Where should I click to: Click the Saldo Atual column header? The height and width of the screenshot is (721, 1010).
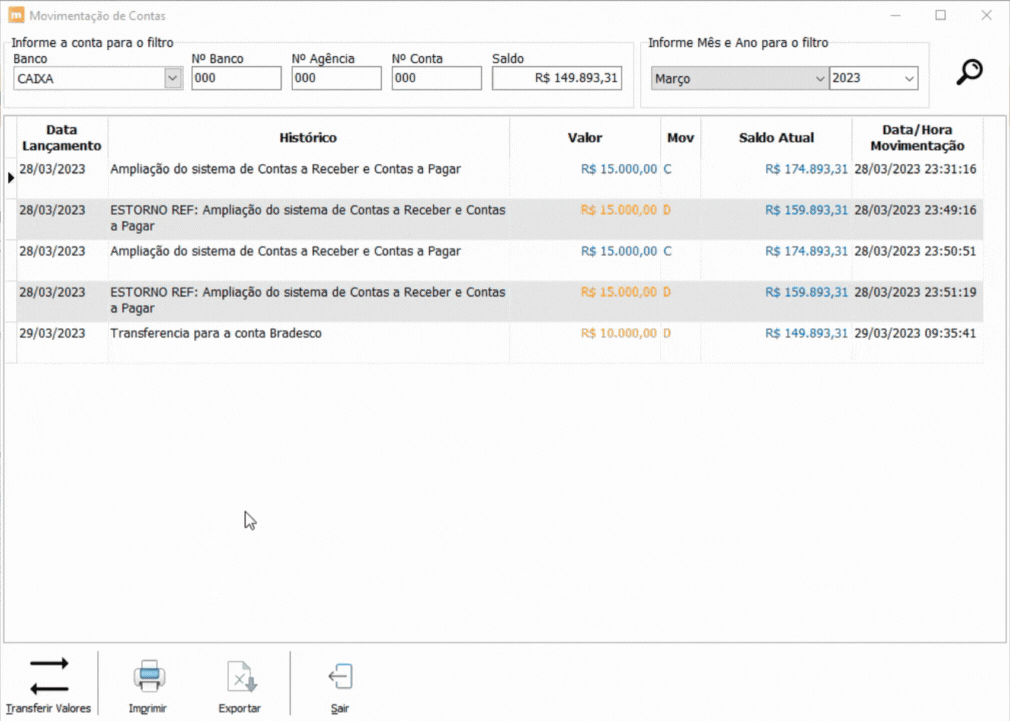(776, 137)
